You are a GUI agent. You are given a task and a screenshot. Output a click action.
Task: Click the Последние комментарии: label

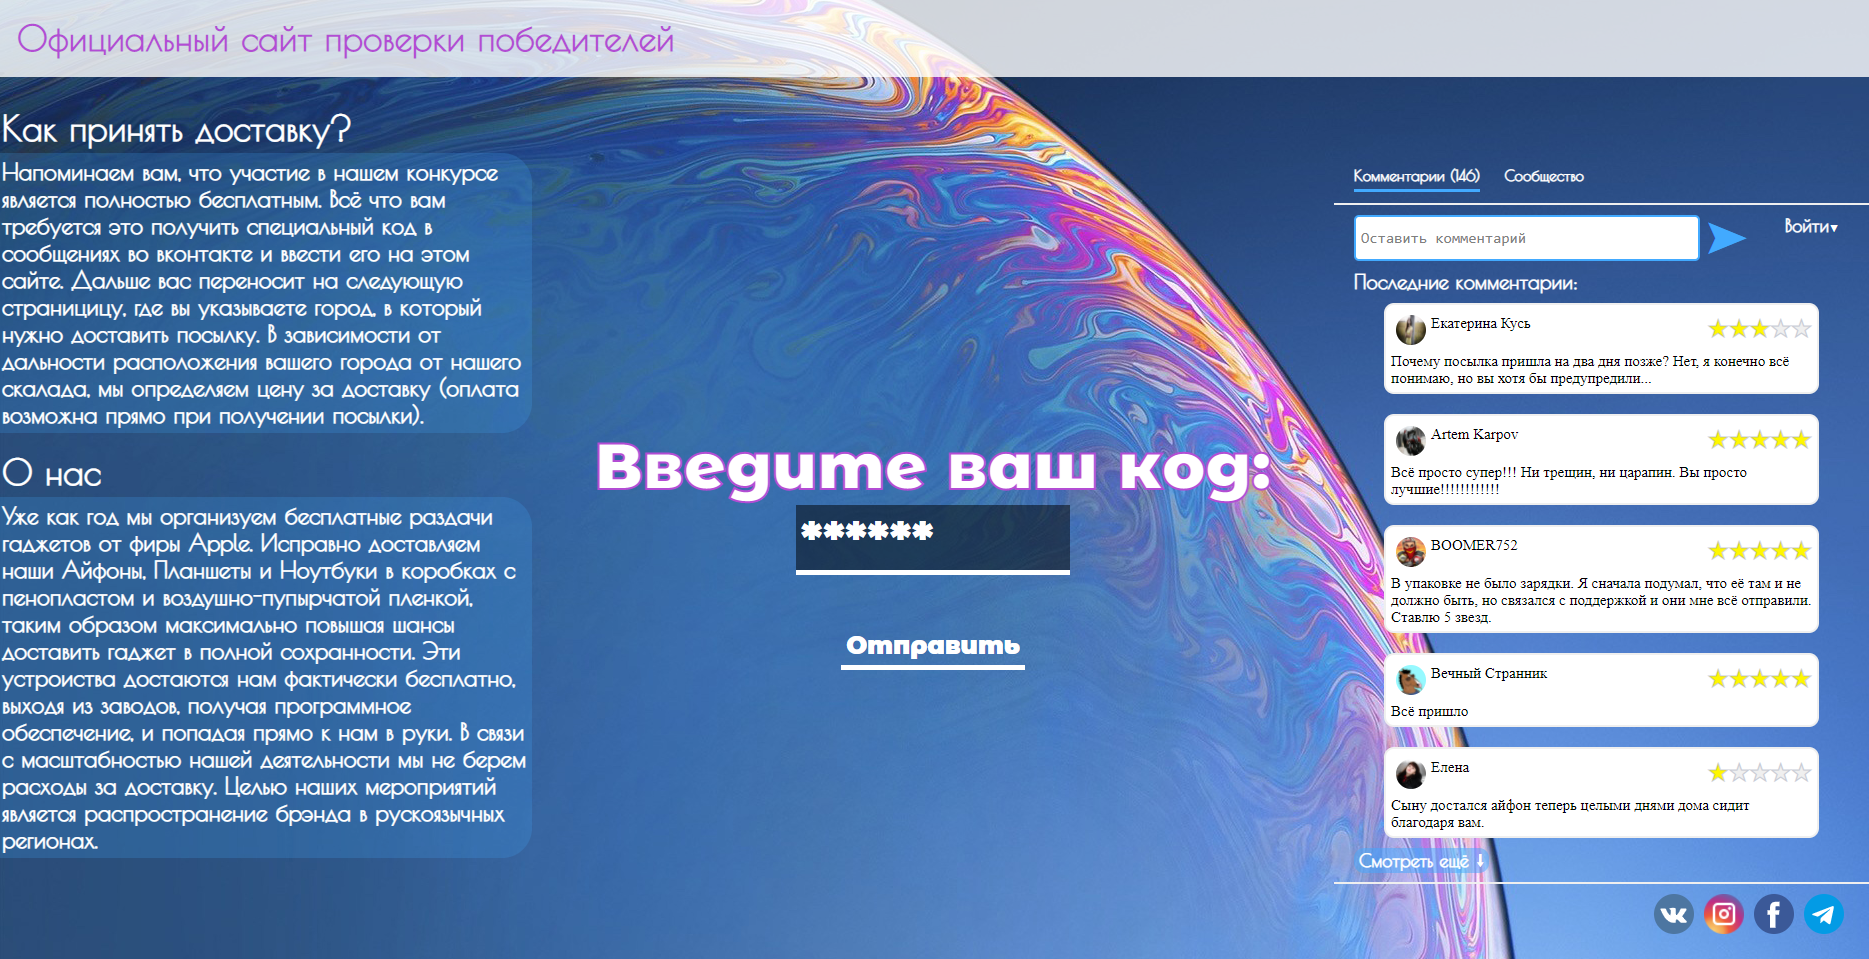coord(1465,283)
